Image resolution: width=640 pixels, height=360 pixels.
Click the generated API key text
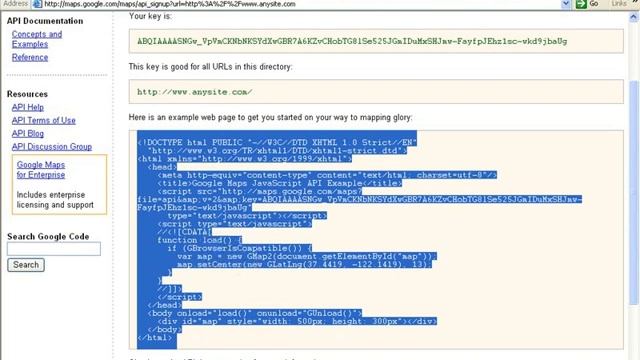tap(352, 41)
